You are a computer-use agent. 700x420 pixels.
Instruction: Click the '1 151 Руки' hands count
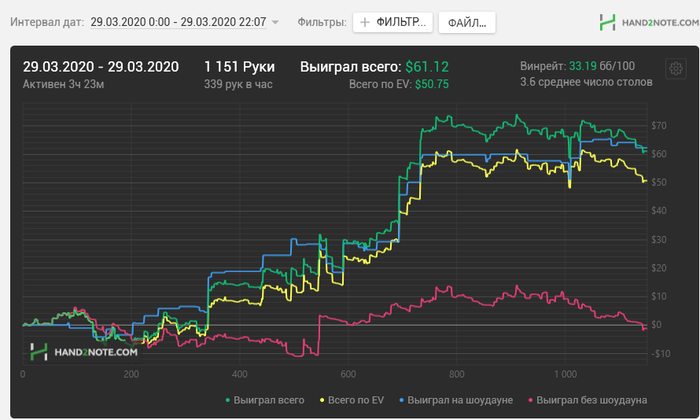[x=239, y=67]
